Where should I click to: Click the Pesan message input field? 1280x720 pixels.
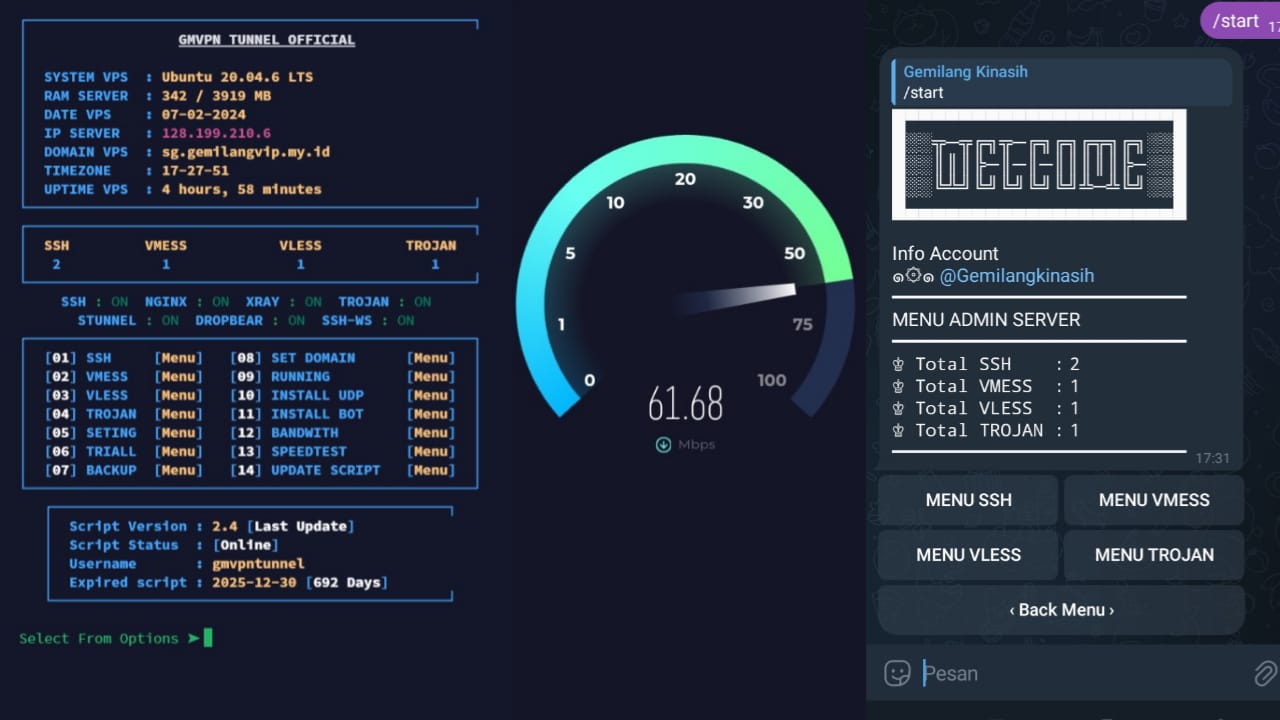tap(1080, 673)
